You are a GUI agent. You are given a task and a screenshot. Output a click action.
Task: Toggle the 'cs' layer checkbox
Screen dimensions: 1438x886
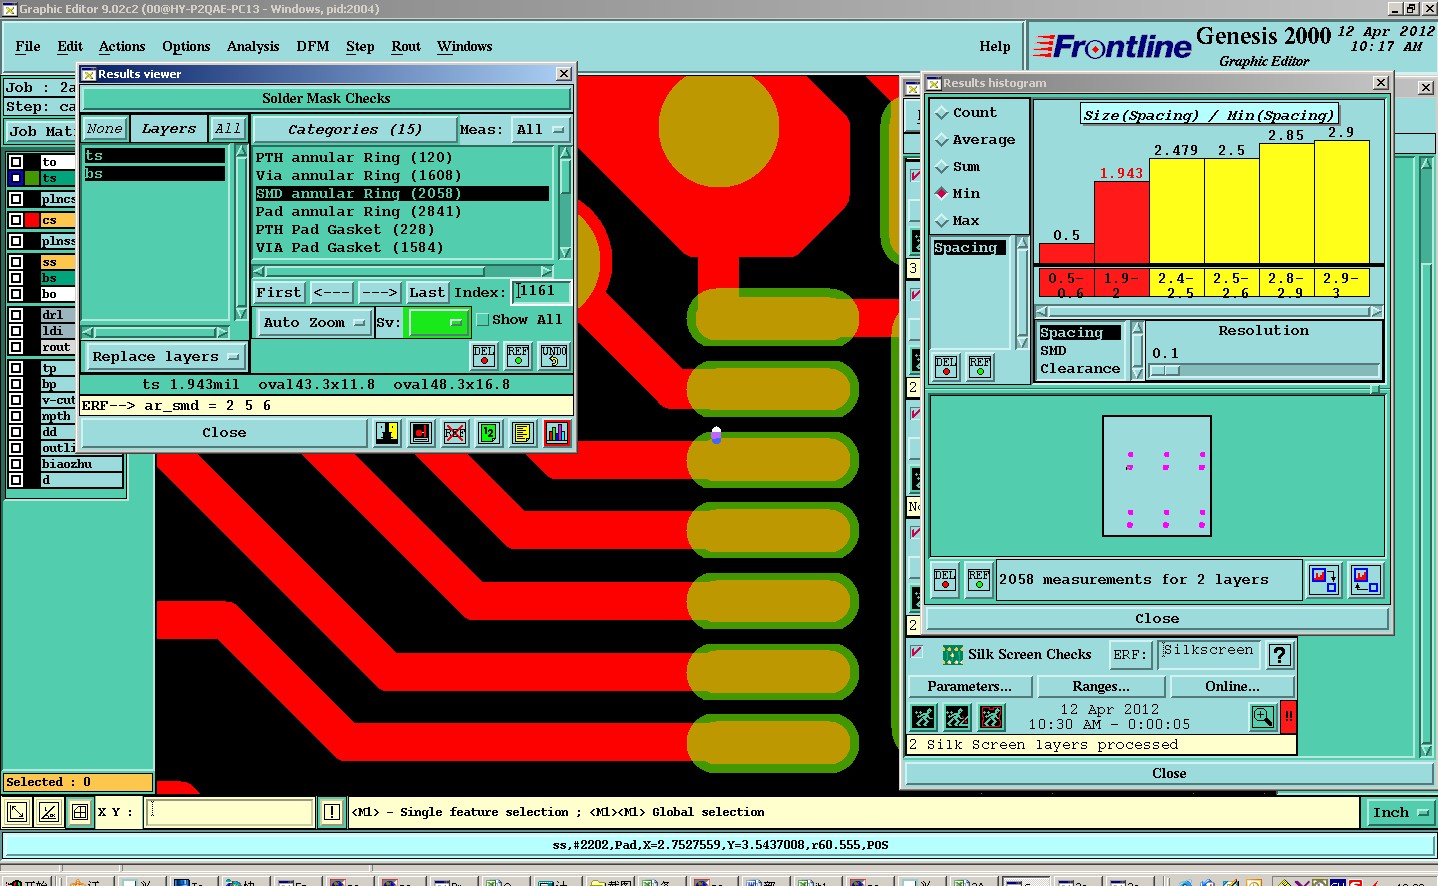coord(16,220)
